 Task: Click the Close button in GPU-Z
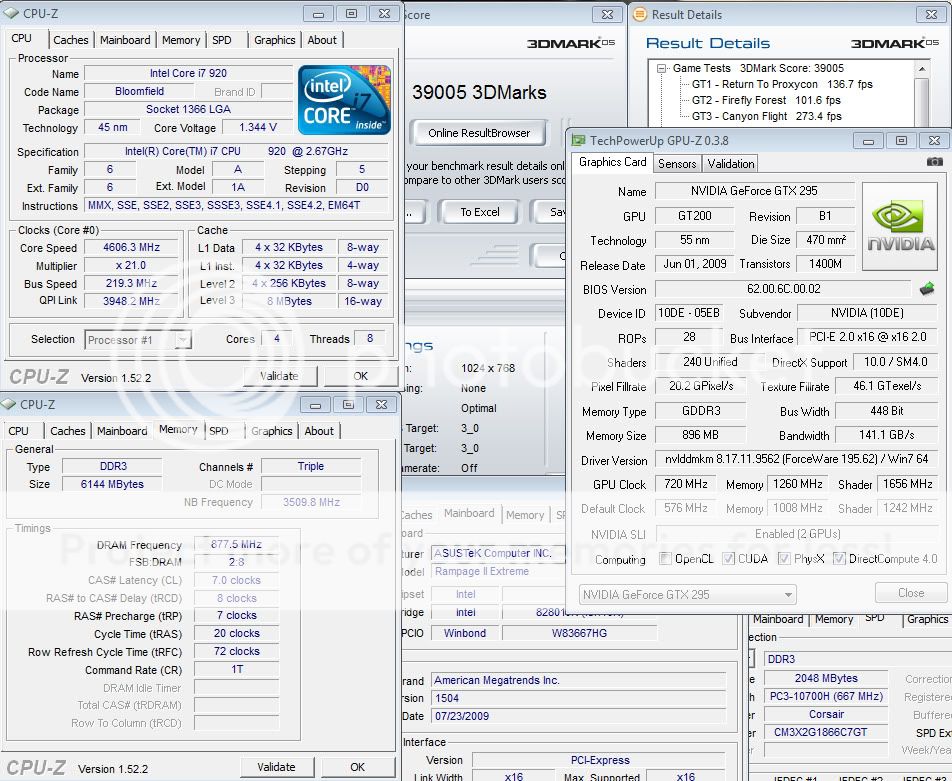(x=911, y=593)
